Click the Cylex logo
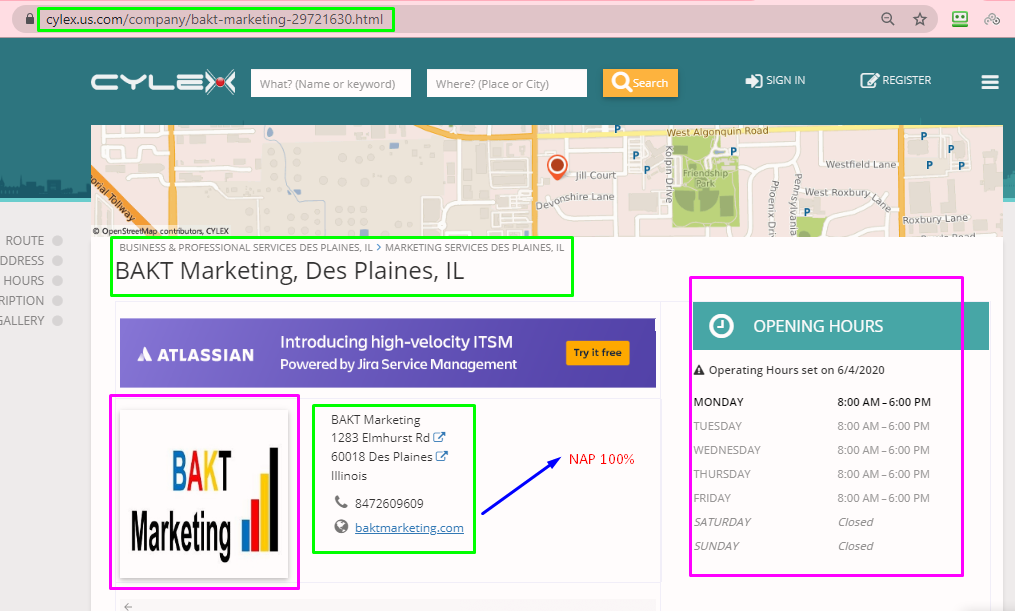The height and width of the screenshot is (611, 1015). (163, 81)
